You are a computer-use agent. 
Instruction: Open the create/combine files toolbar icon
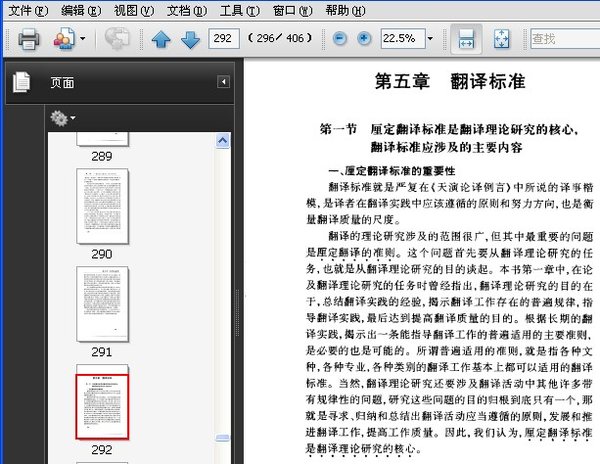coord(65,39)
